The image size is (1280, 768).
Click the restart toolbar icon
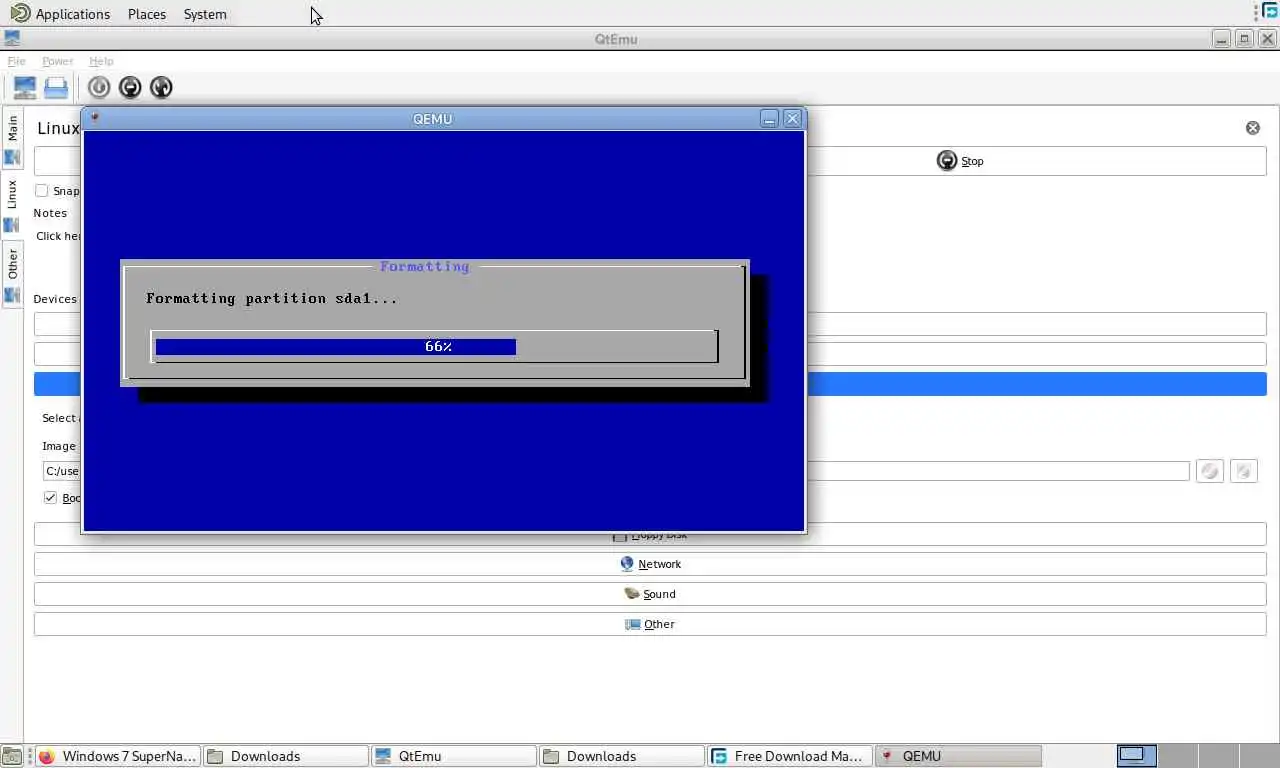[161, 87]
